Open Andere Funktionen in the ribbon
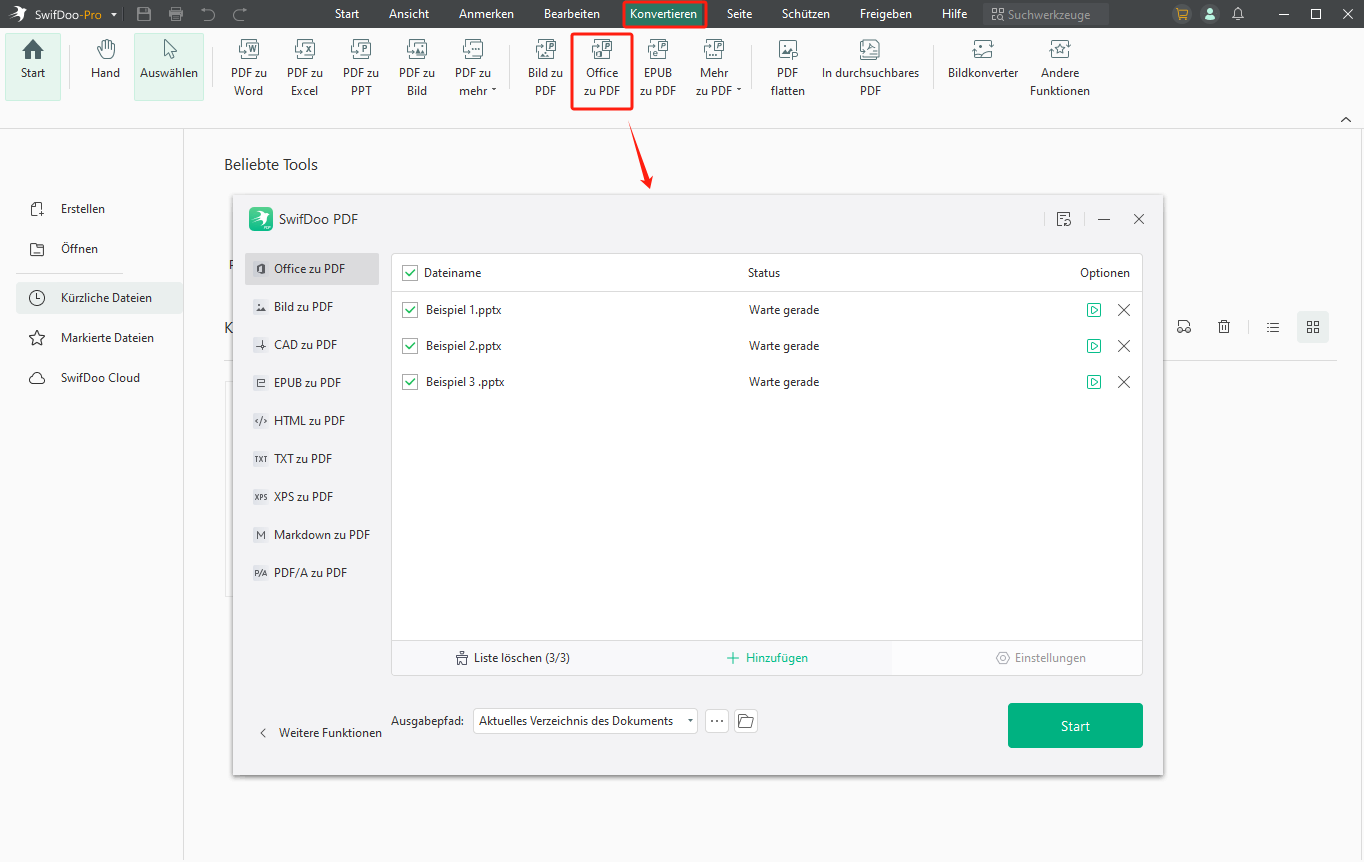The height and width of the screenshot is (862, 1364). pyautogui.click(x=1060, y=68)
